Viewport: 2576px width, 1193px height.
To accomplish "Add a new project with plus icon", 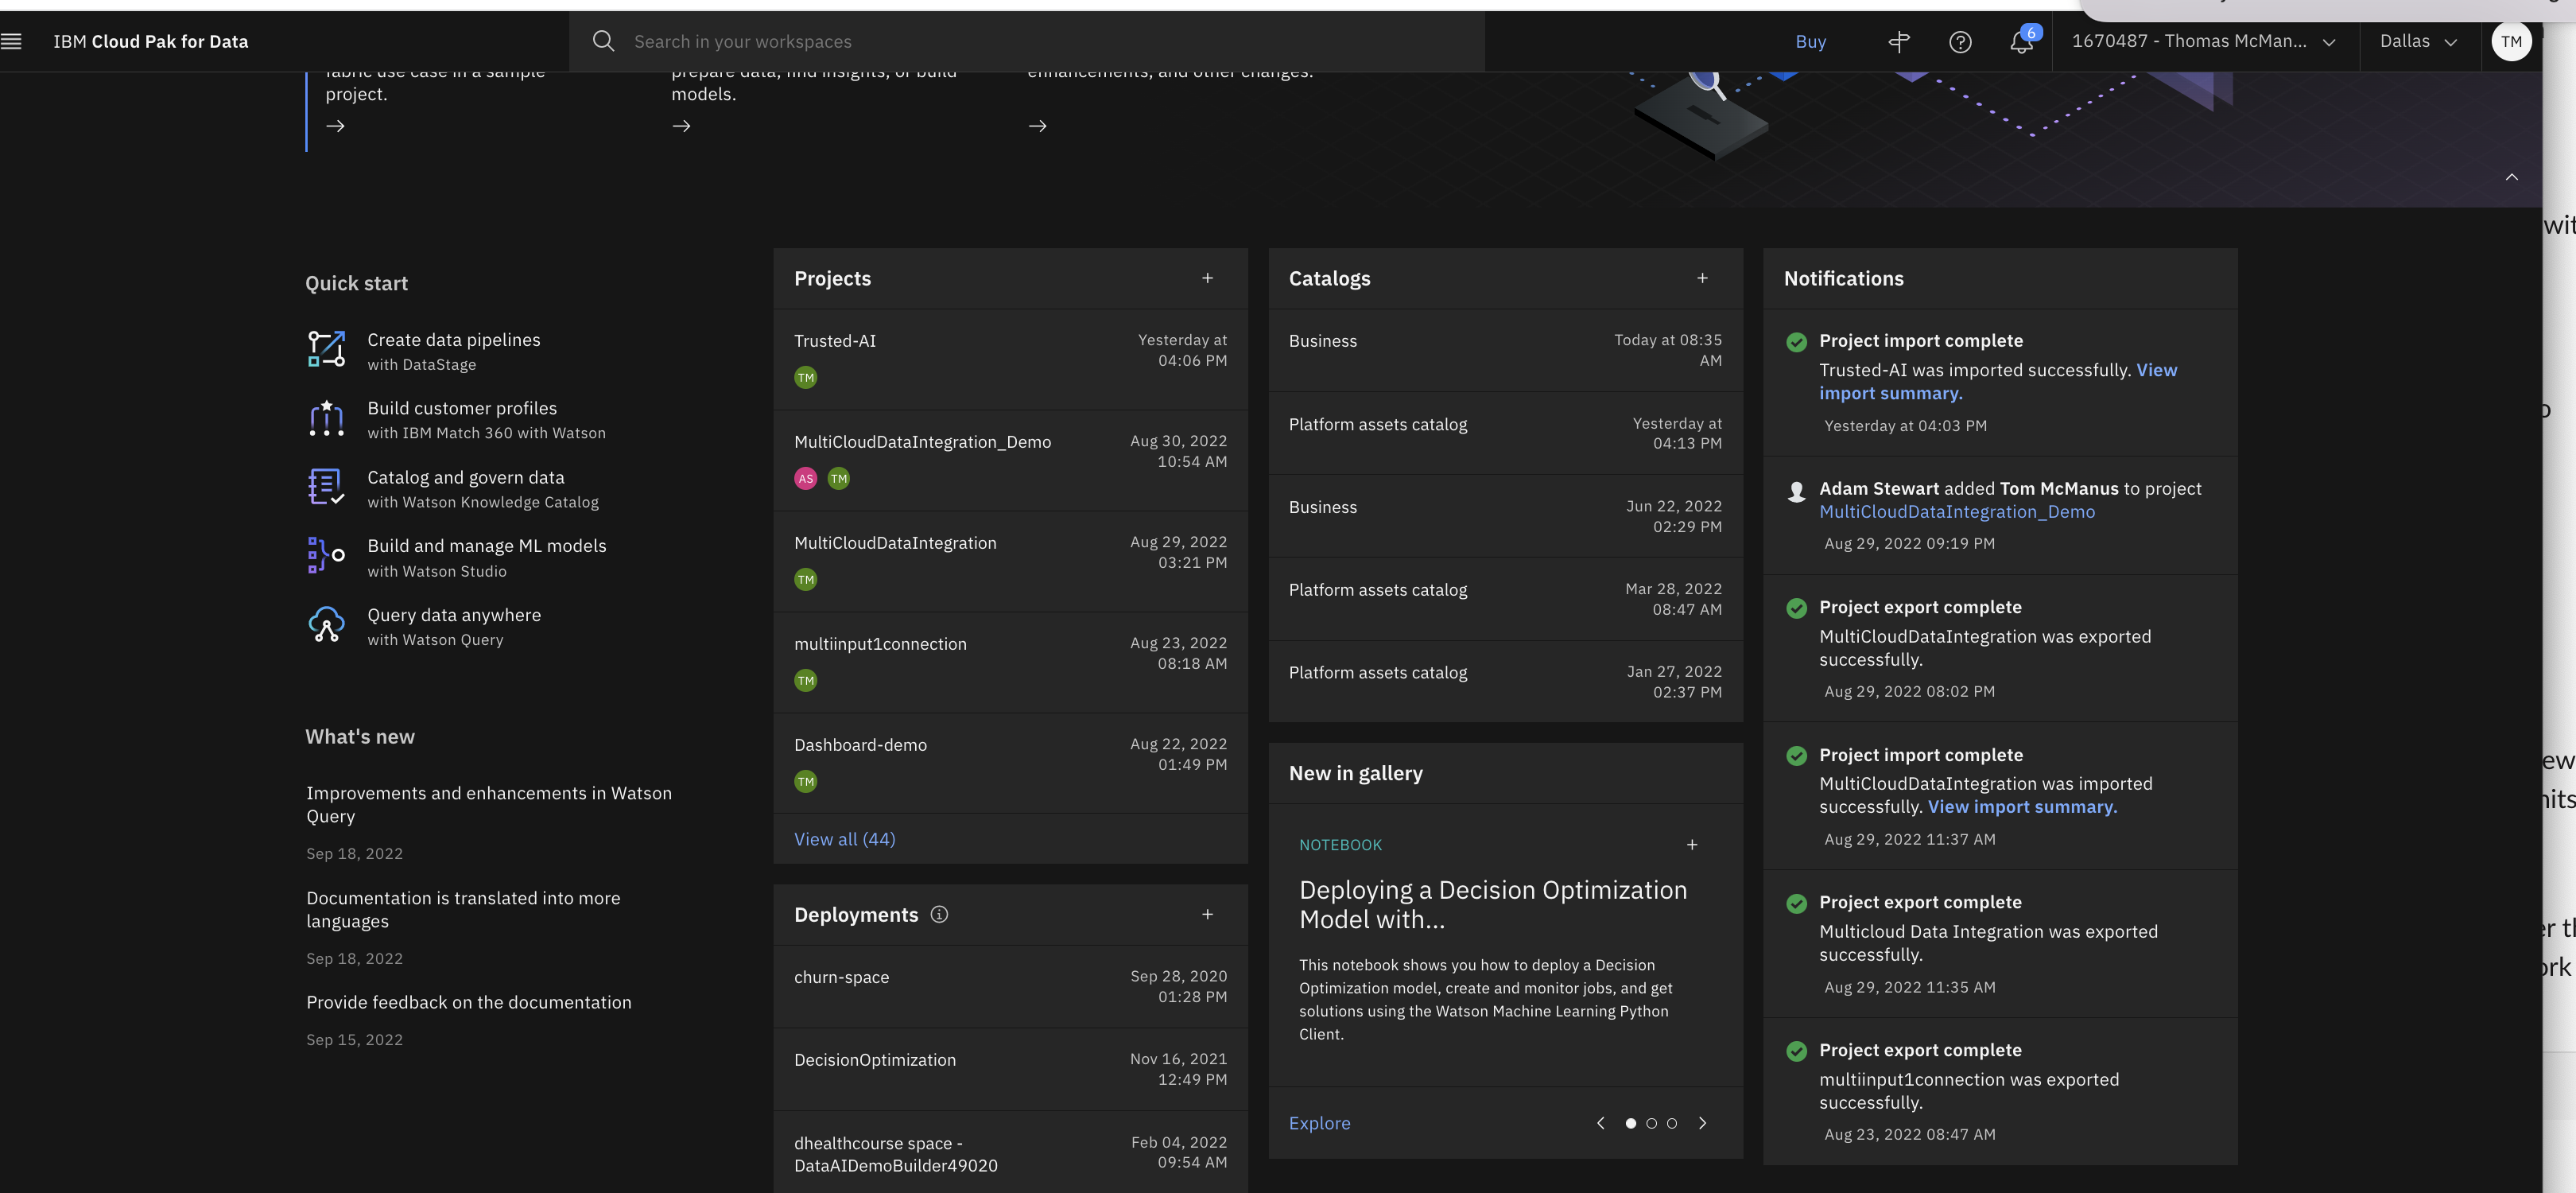I will pos(1207,278).
